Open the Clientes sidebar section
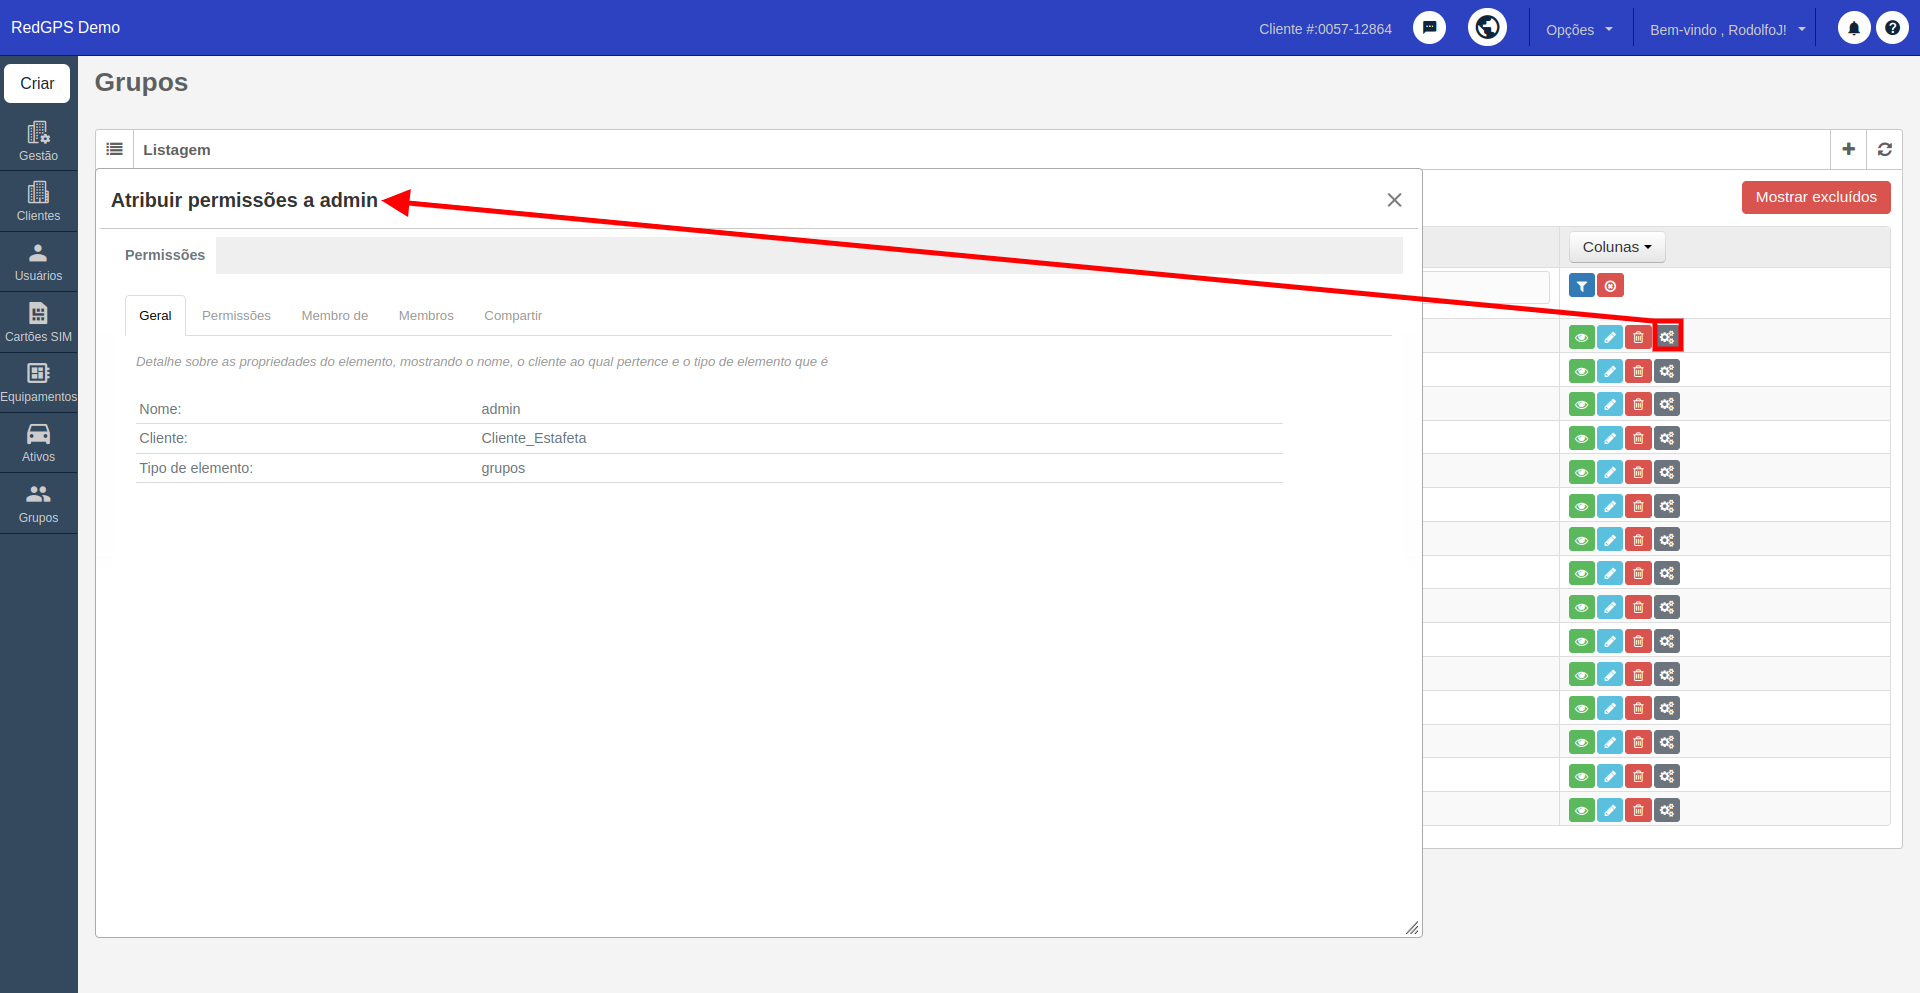This screenshot has height=993, width=1920. tap(38, 201)
